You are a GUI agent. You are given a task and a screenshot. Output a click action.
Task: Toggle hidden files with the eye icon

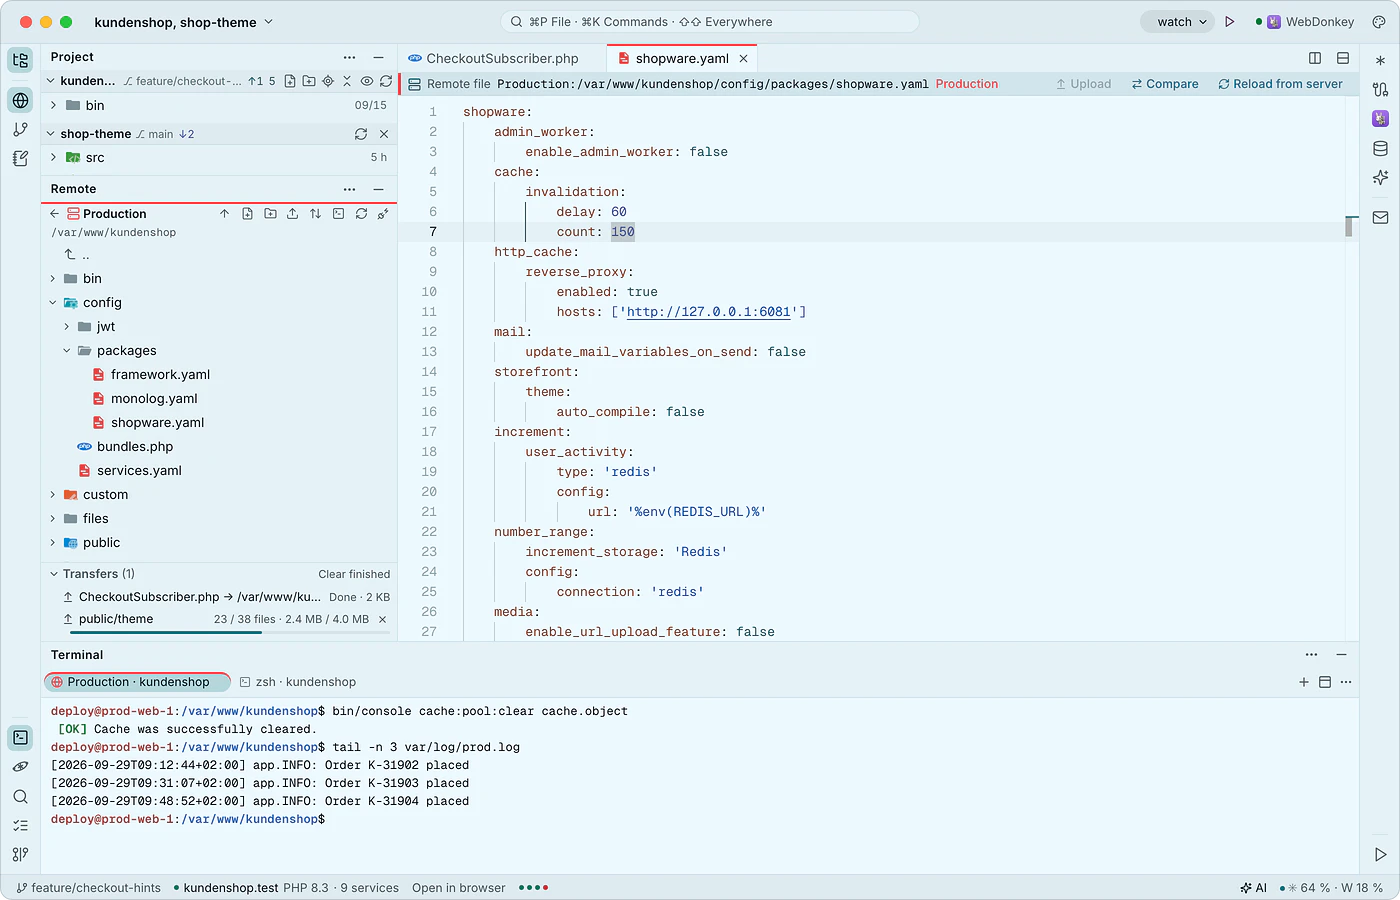coord(367,81)
